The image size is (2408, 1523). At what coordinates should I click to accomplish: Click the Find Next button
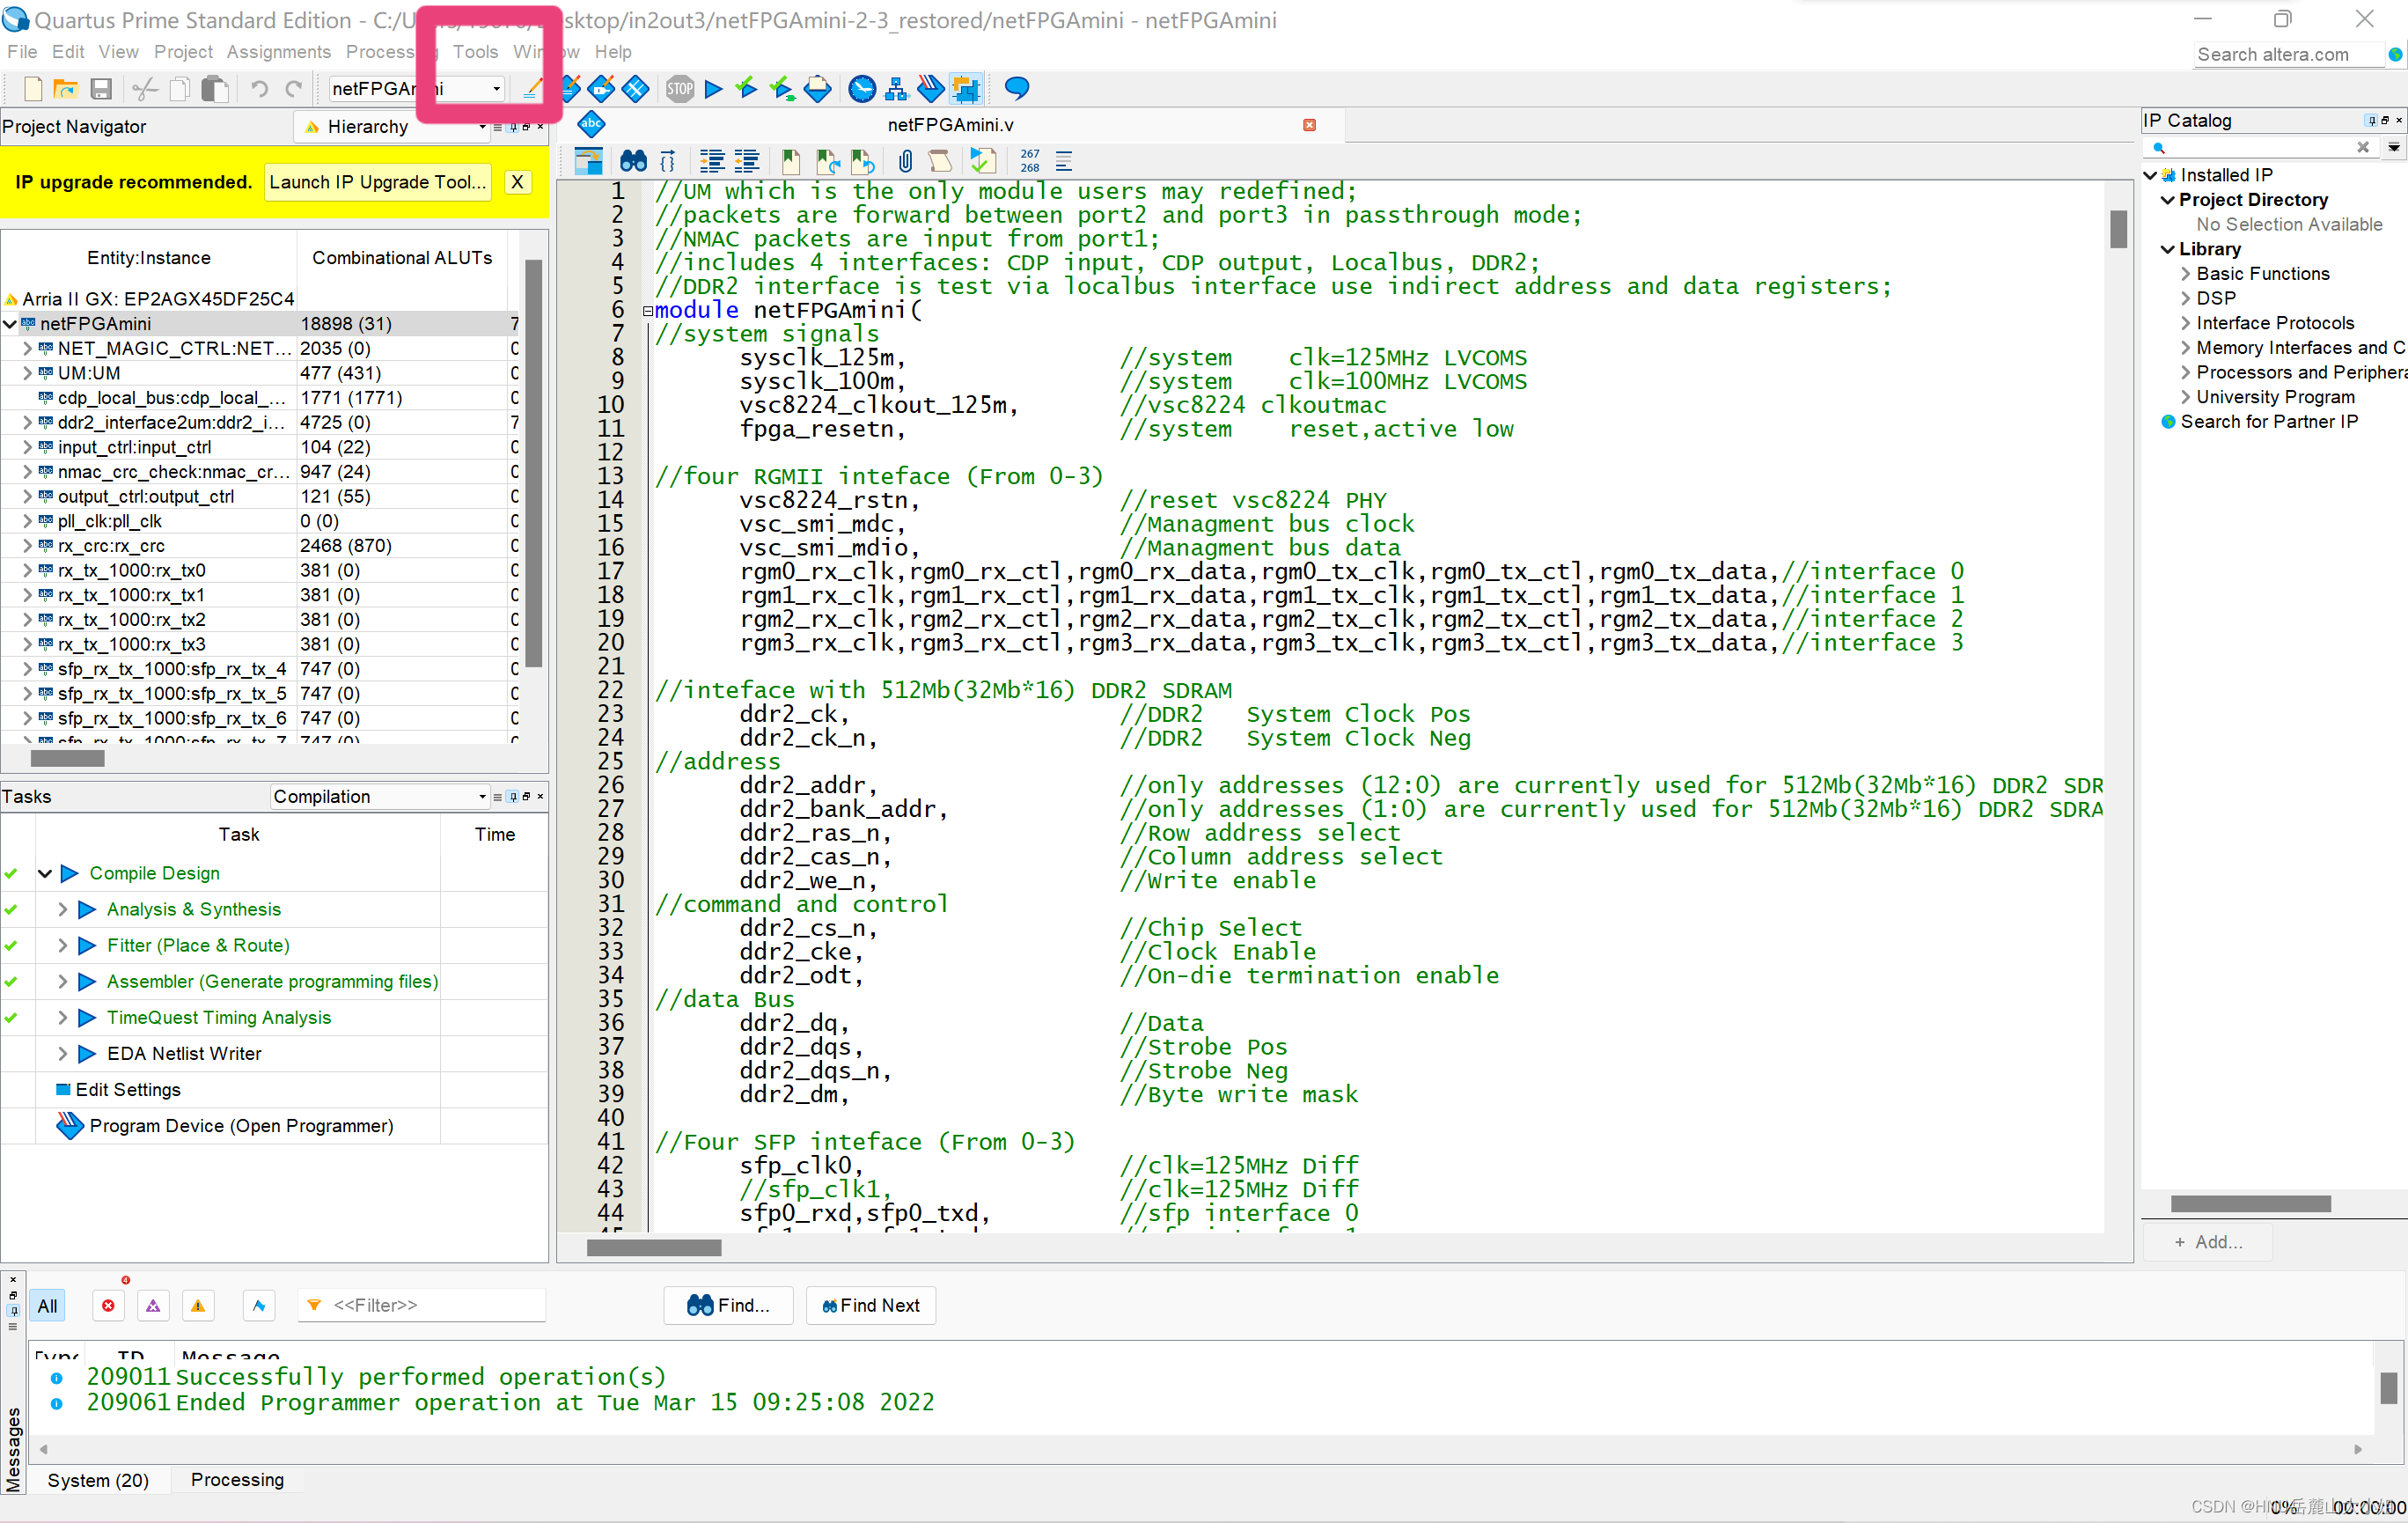coord(870,1305)
